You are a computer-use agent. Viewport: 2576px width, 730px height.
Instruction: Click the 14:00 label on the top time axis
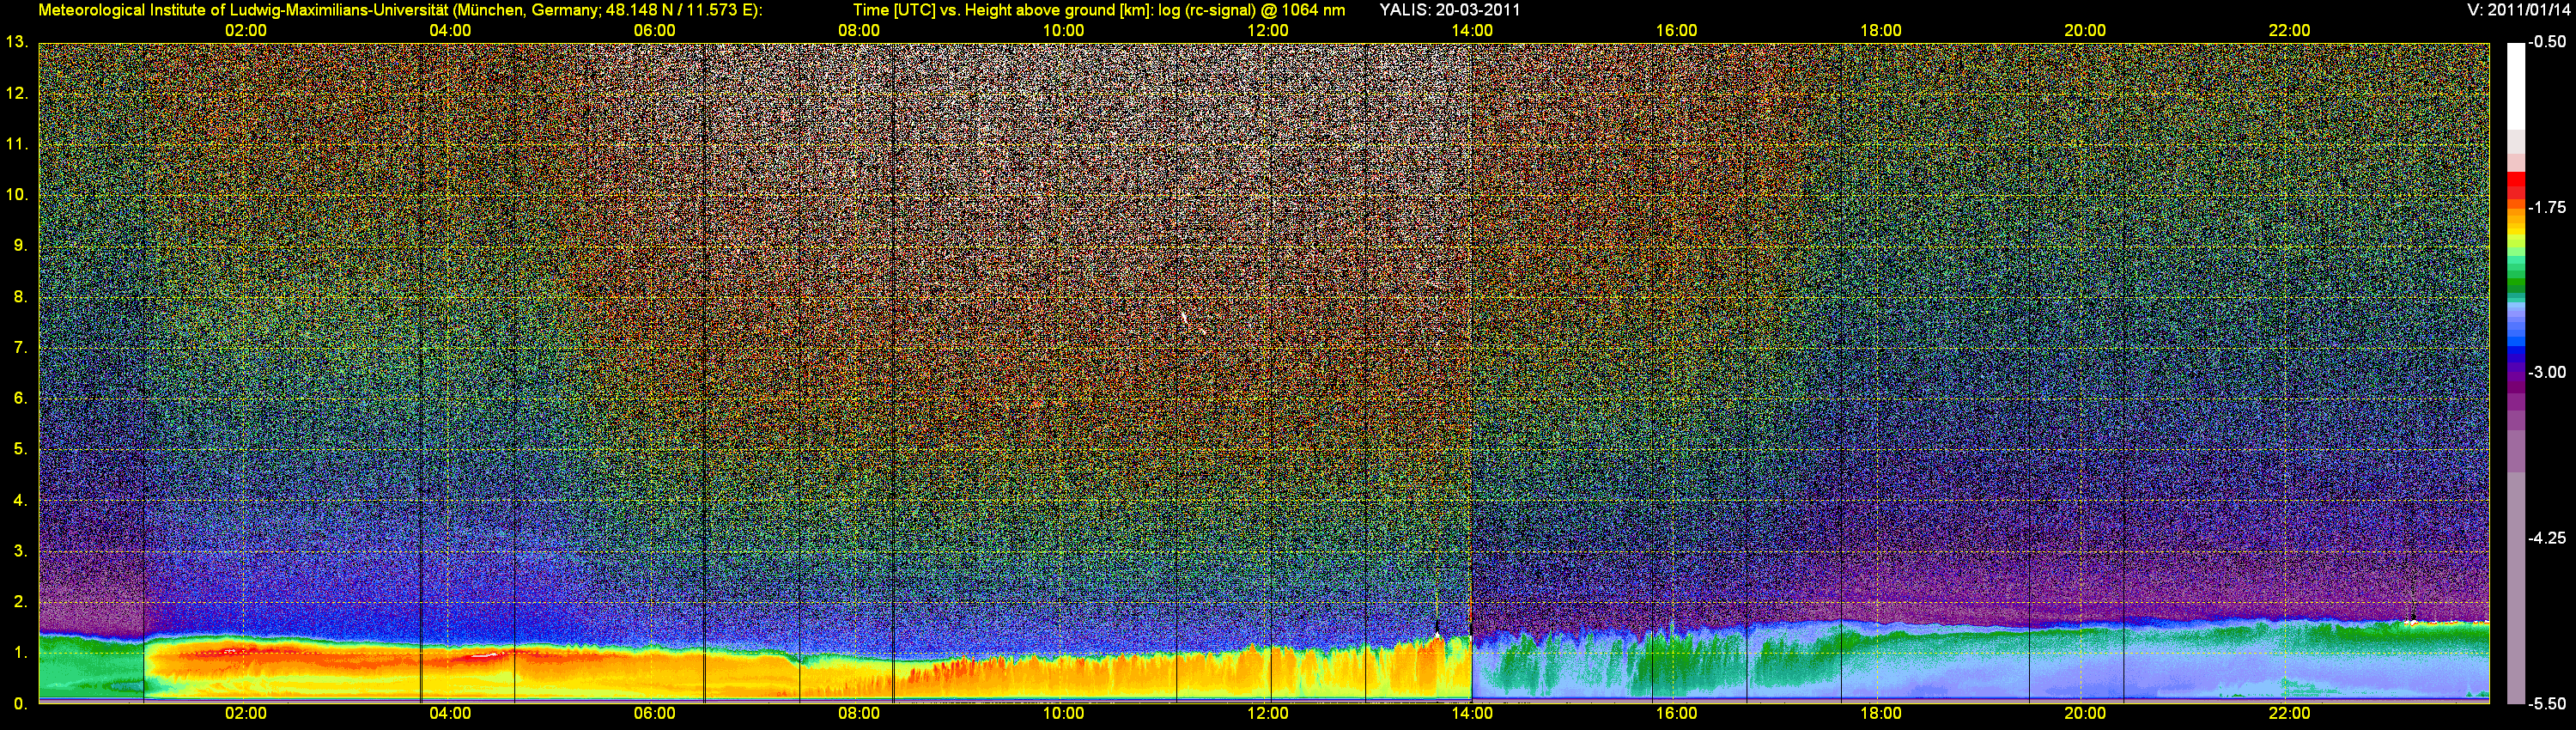pyautogui.click(x=1472, y=31)
